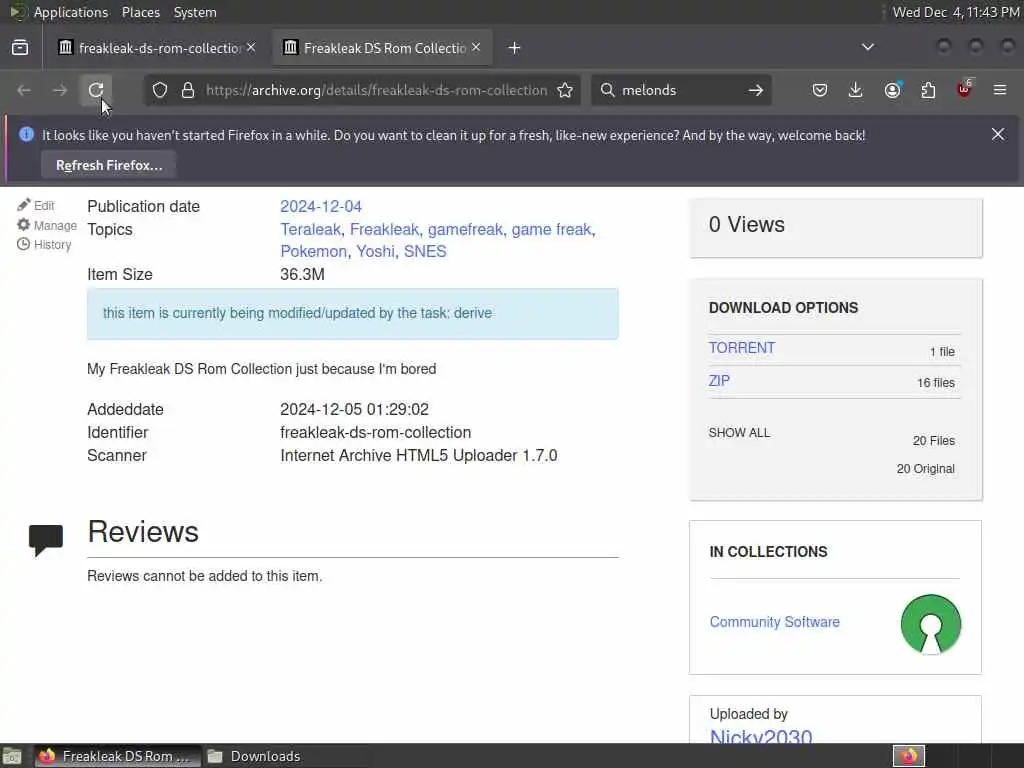Image resolution: width=1024 pixels, height=768 pixels.
Task: Open the Freakleak topic link
Action: (x=384, y=229)
